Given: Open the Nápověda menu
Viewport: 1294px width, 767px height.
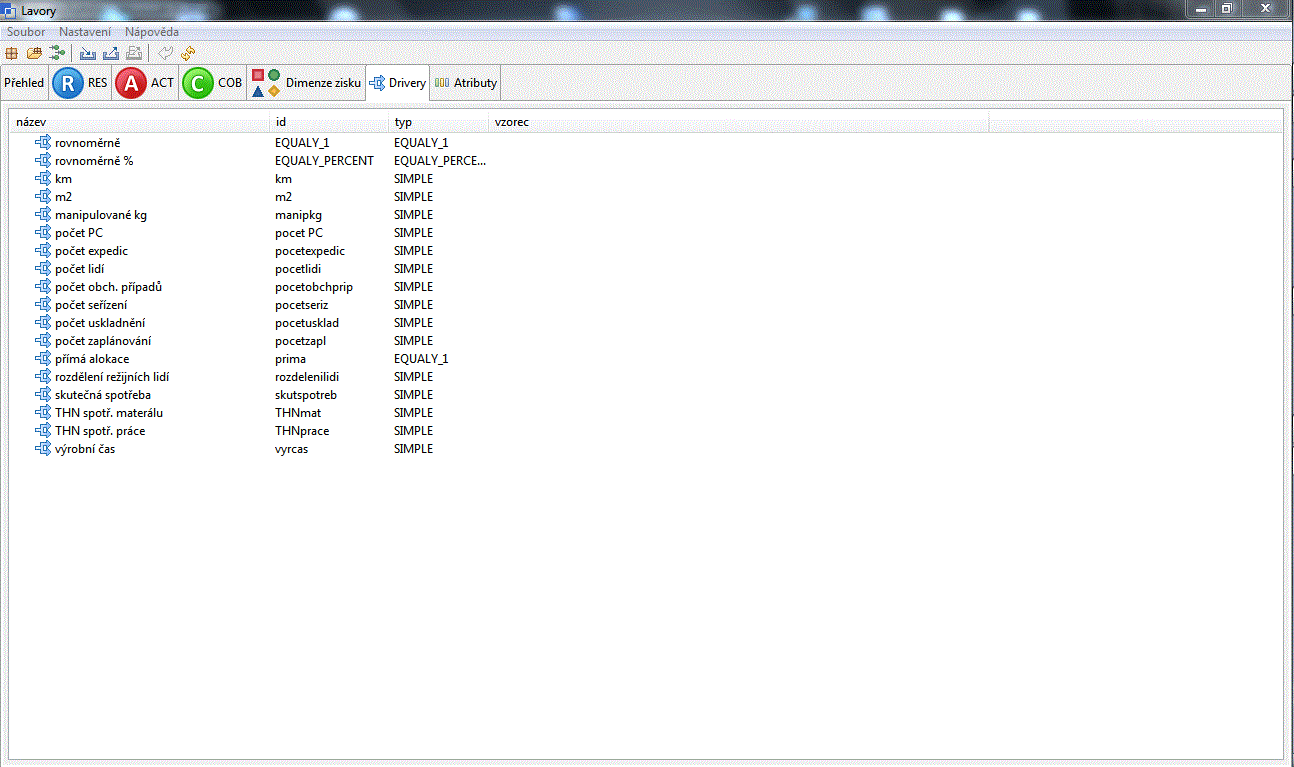Looking at the screenshot, I should [152, 32].
